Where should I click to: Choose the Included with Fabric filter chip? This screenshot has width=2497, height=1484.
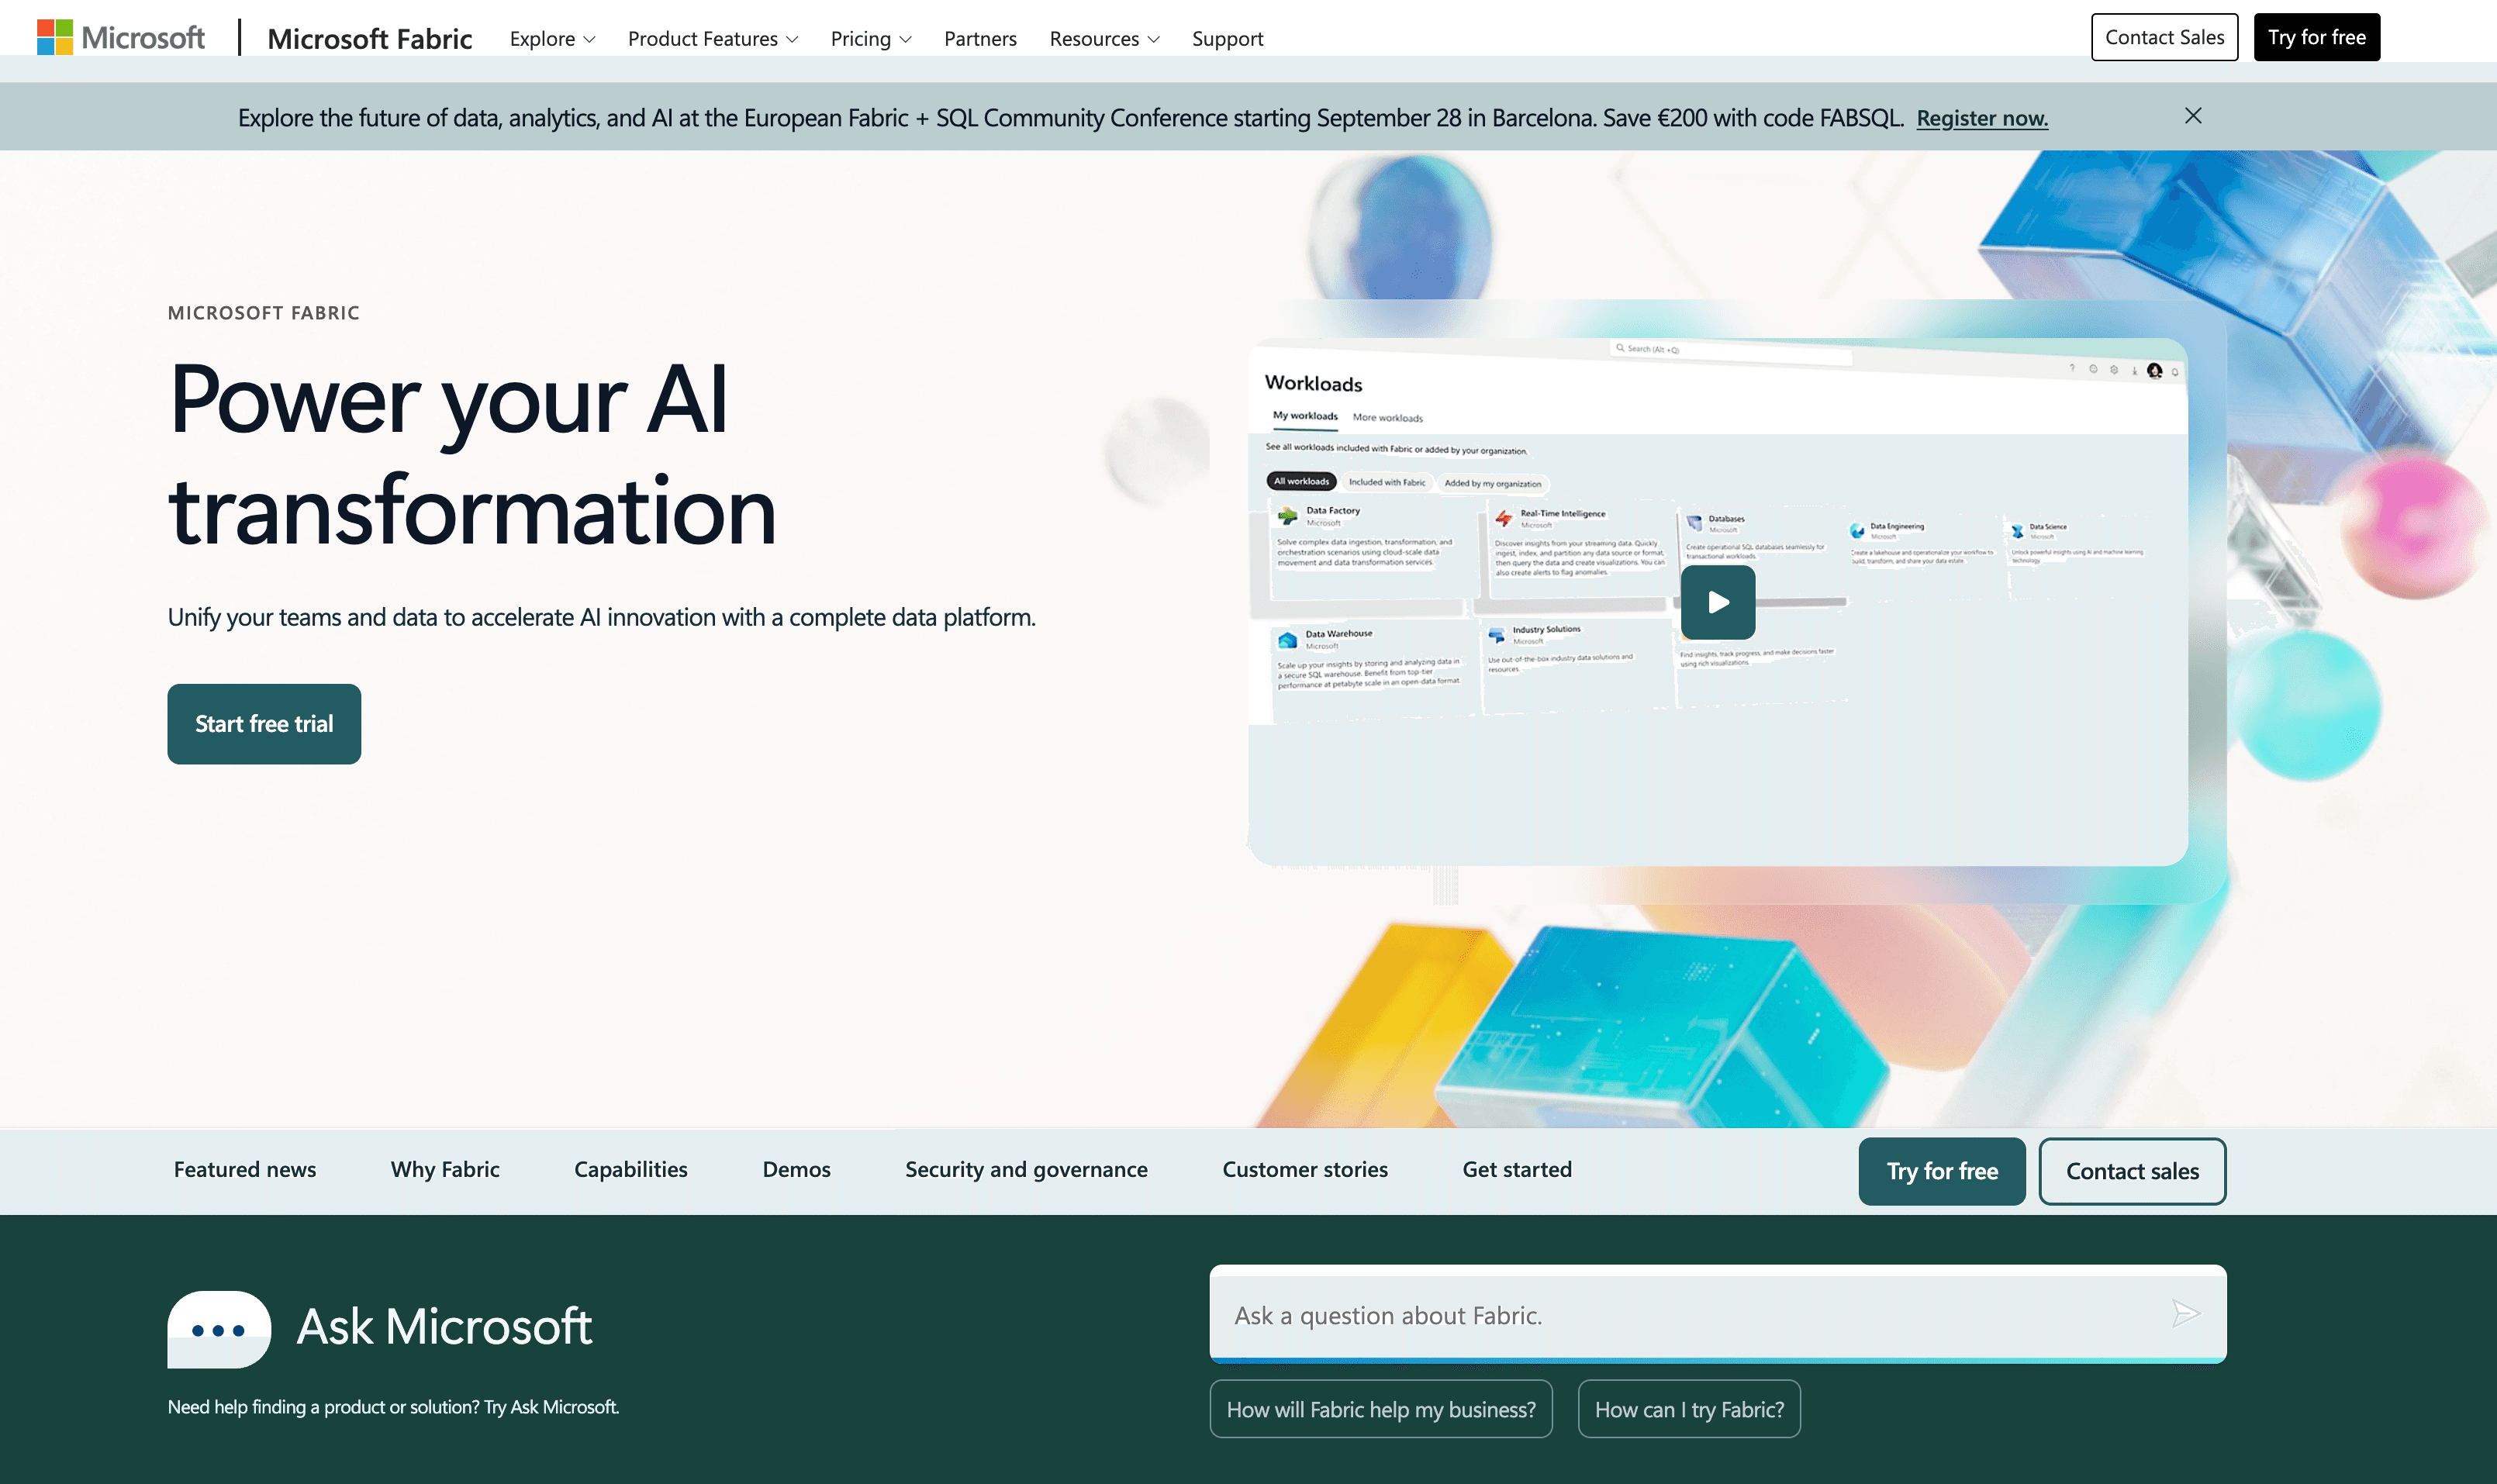(x=1387, y=482)
